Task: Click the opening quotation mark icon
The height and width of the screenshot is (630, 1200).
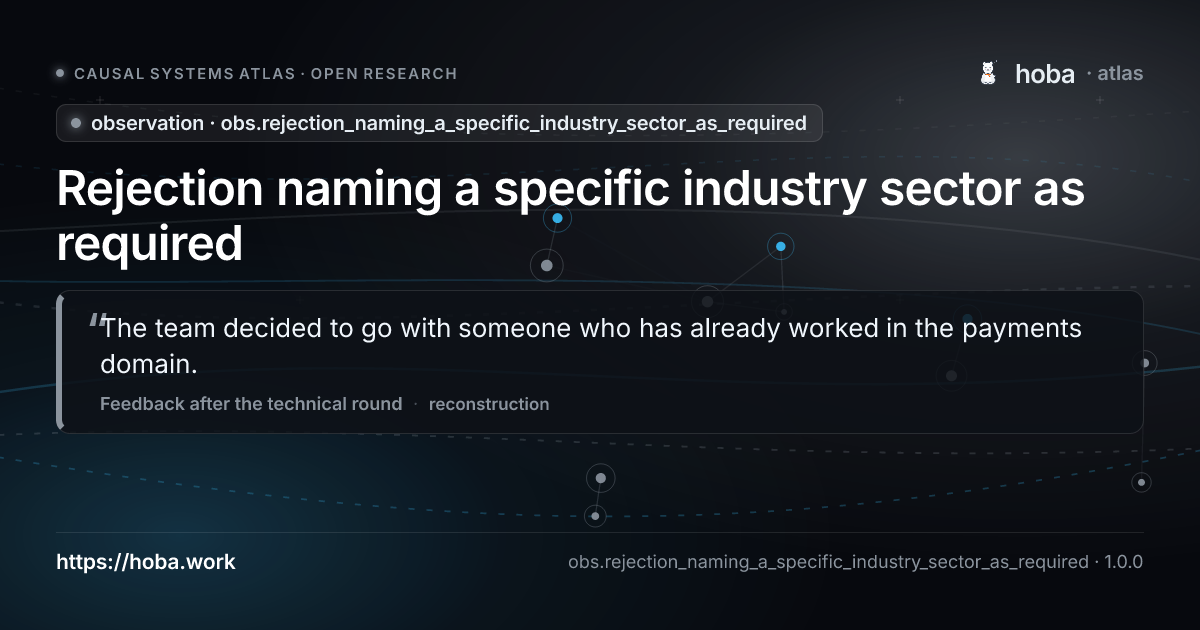Action: pos(96,322)
